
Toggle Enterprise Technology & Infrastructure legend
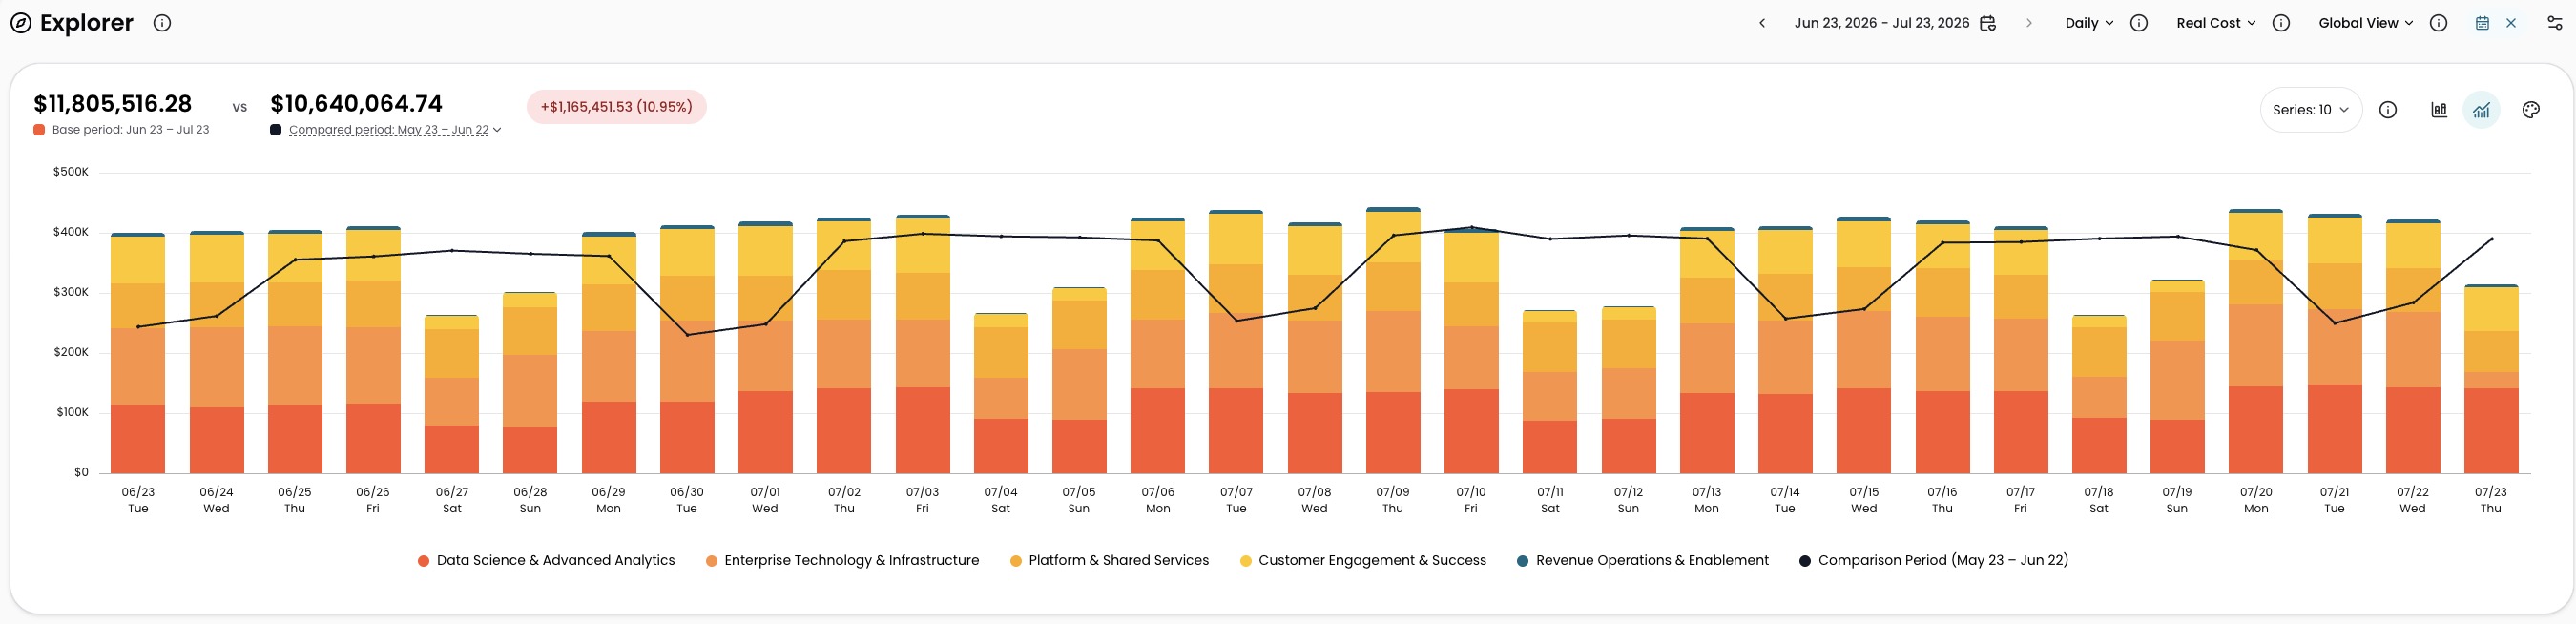pos(842,561)
